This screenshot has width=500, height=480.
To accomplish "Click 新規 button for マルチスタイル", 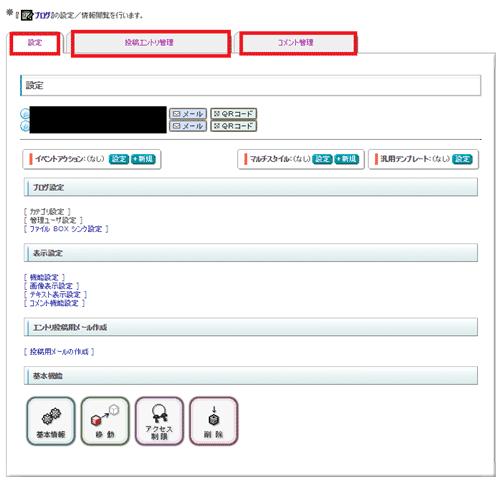I will coord(347,159).
